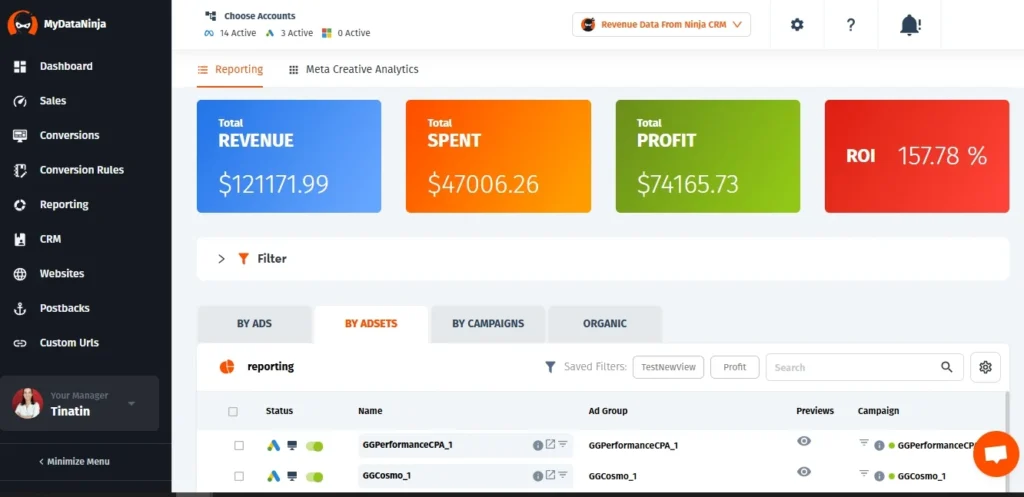Click the Campaign column header
The width and height of the screenshot is (1024, 497).
point(878,411)
